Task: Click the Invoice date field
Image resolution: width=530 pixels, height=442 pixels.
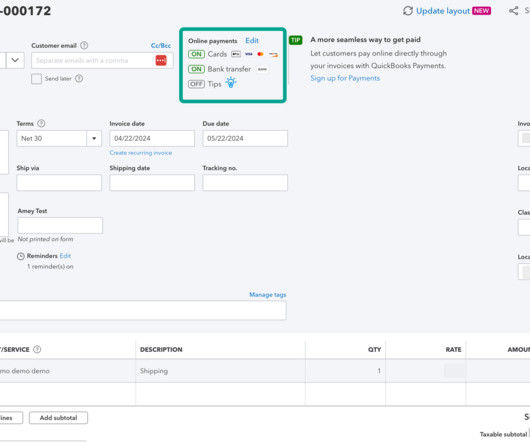Action: pyautogui.click(x=152, y=138)
